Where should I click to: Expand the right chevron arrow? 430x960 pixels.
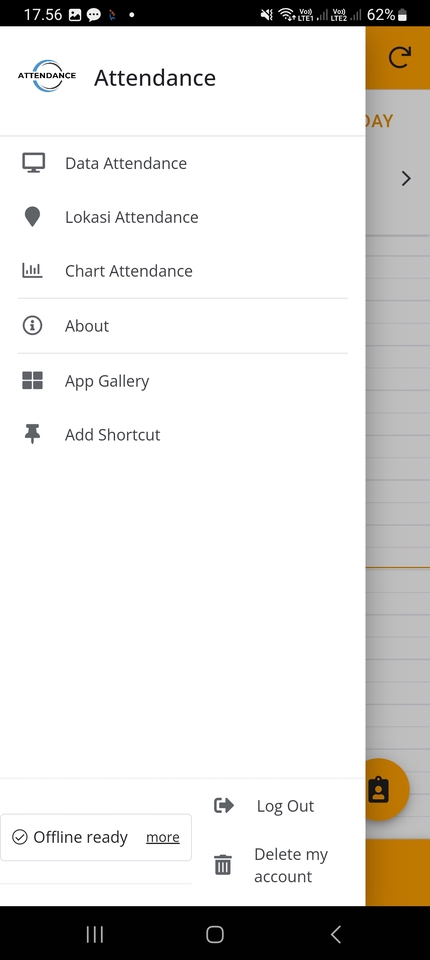pyautogui.click(x=405, y=178)
